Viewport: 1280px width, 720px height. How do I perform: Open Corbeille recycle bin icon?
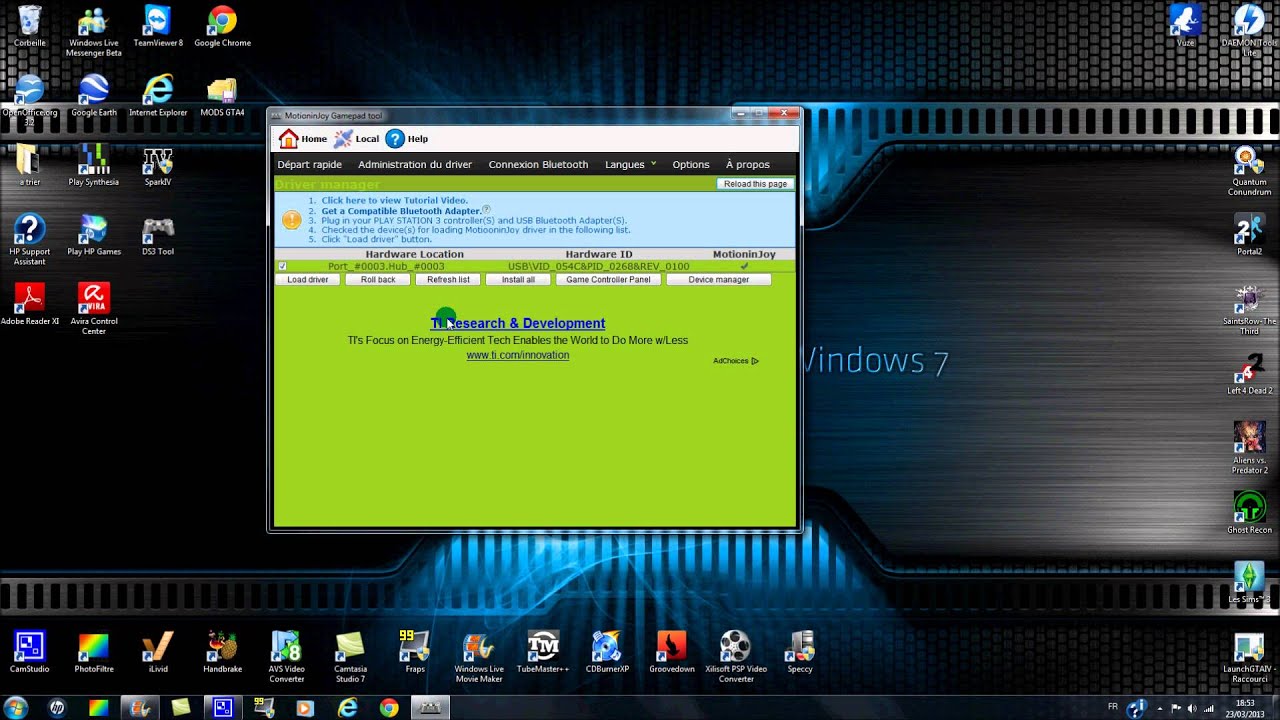(x=30, y=26)
